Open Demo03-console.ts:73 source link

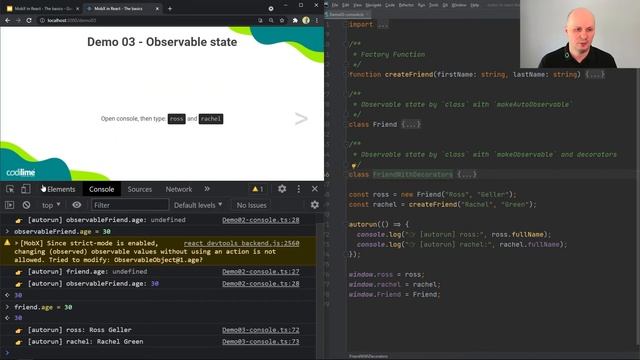click(260, 342)
